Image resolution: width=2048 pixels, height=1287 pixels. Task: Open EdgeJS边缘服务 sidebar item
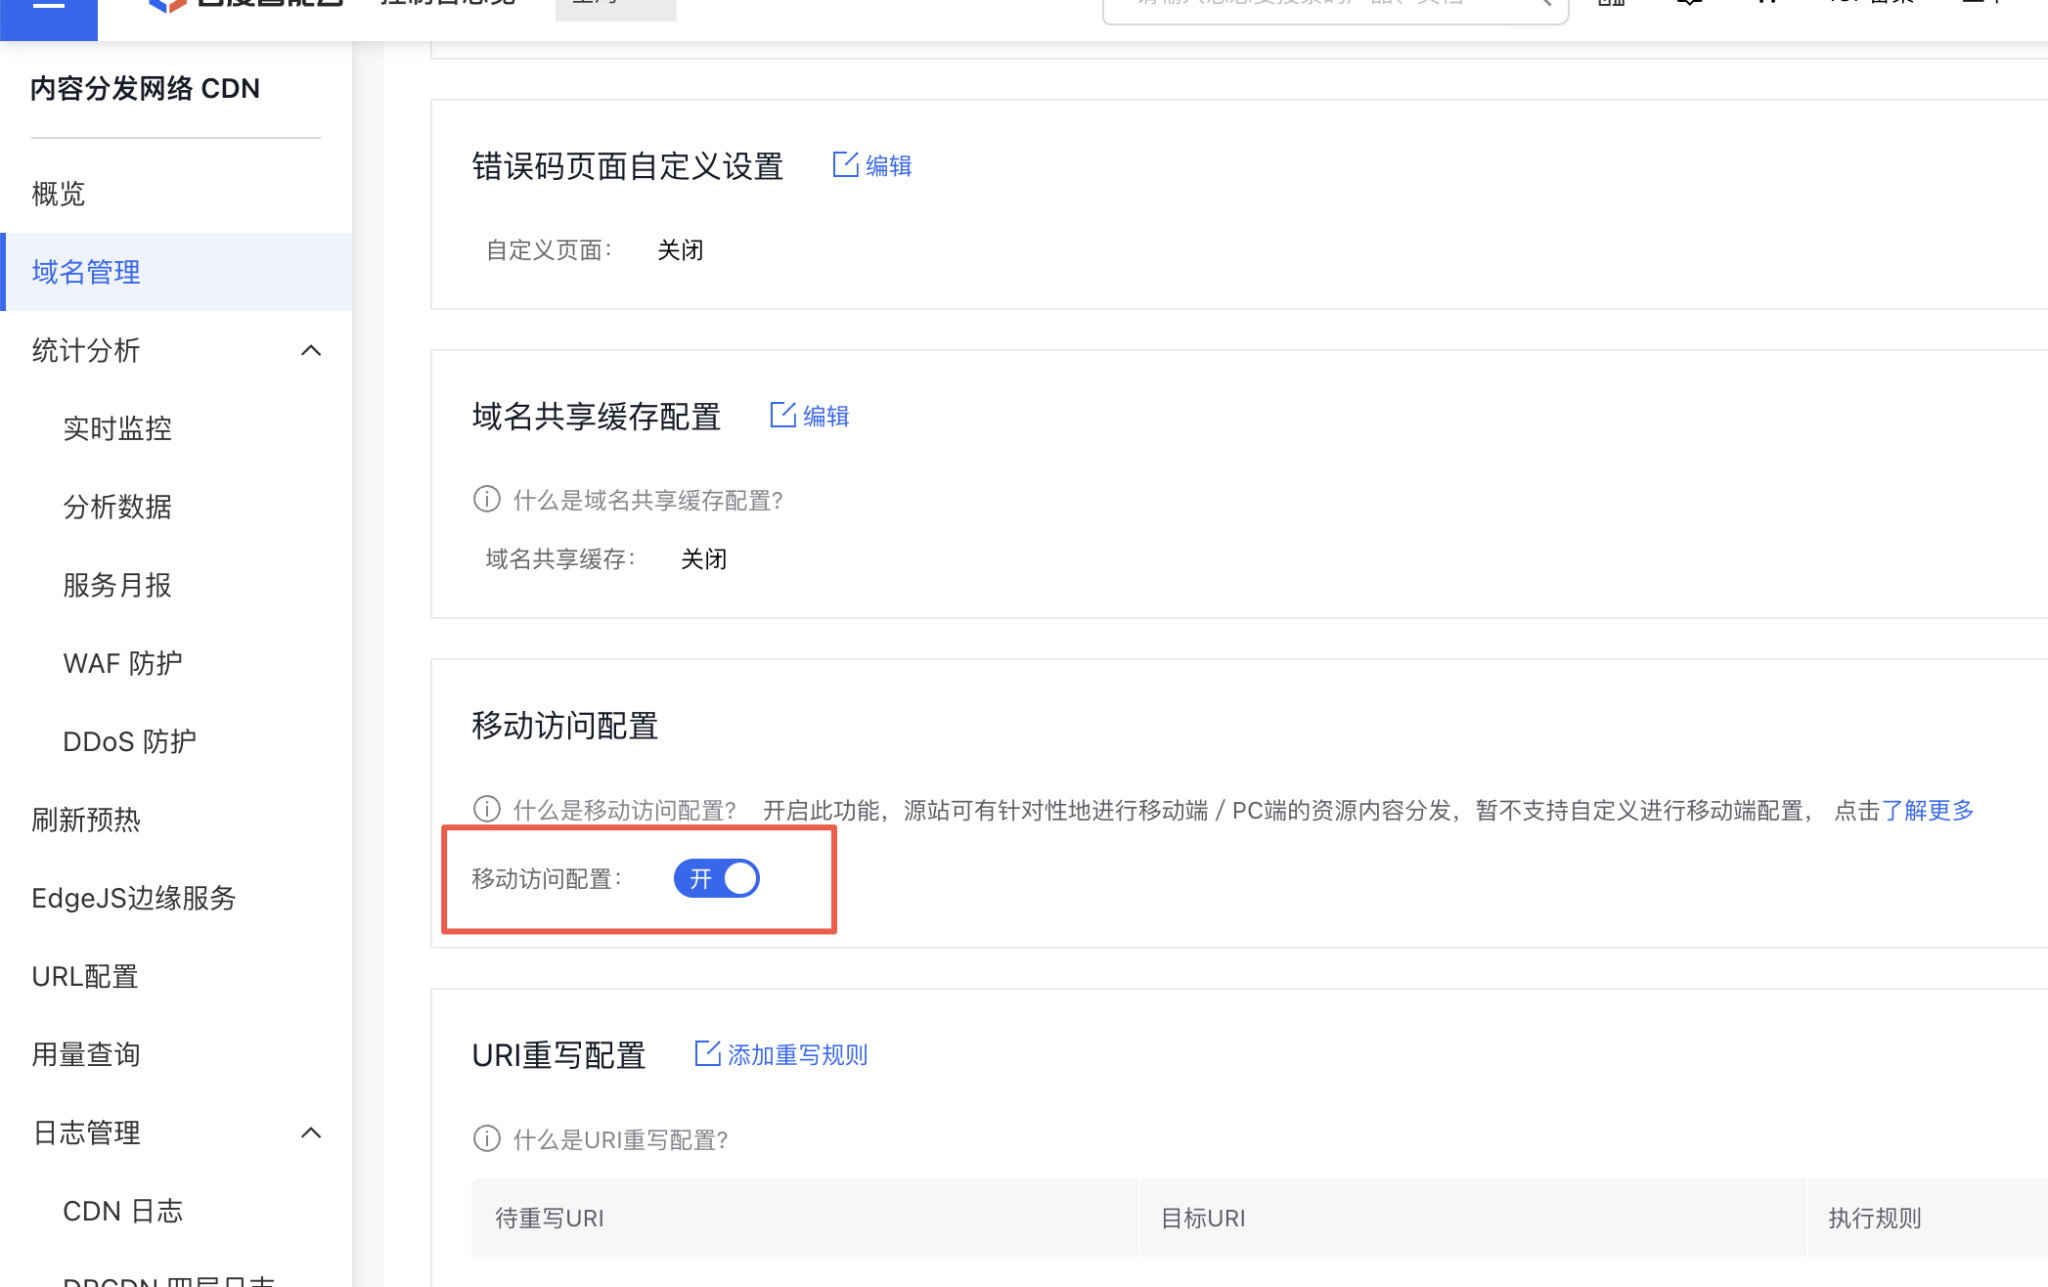[133, 898]
